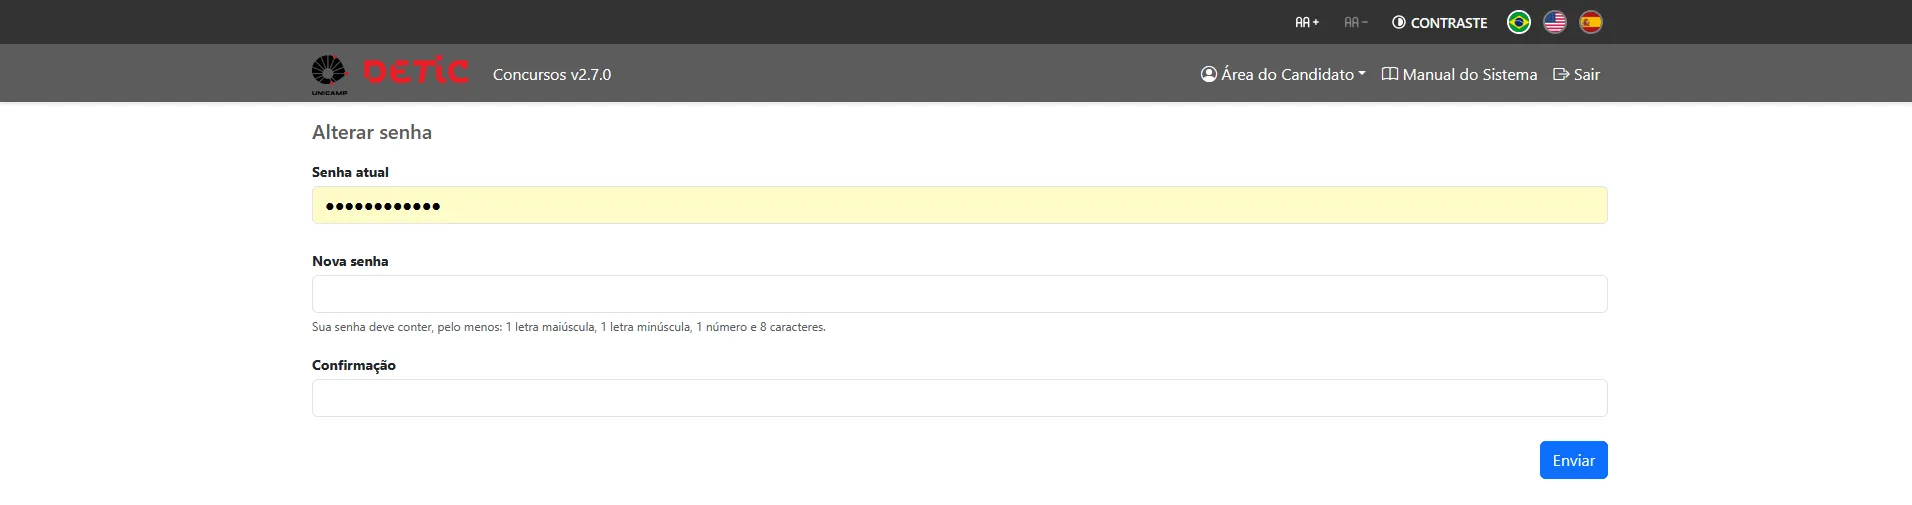1912x505 pixels.
Task: Click the Unicamp logo
Action: click(329, 75)
